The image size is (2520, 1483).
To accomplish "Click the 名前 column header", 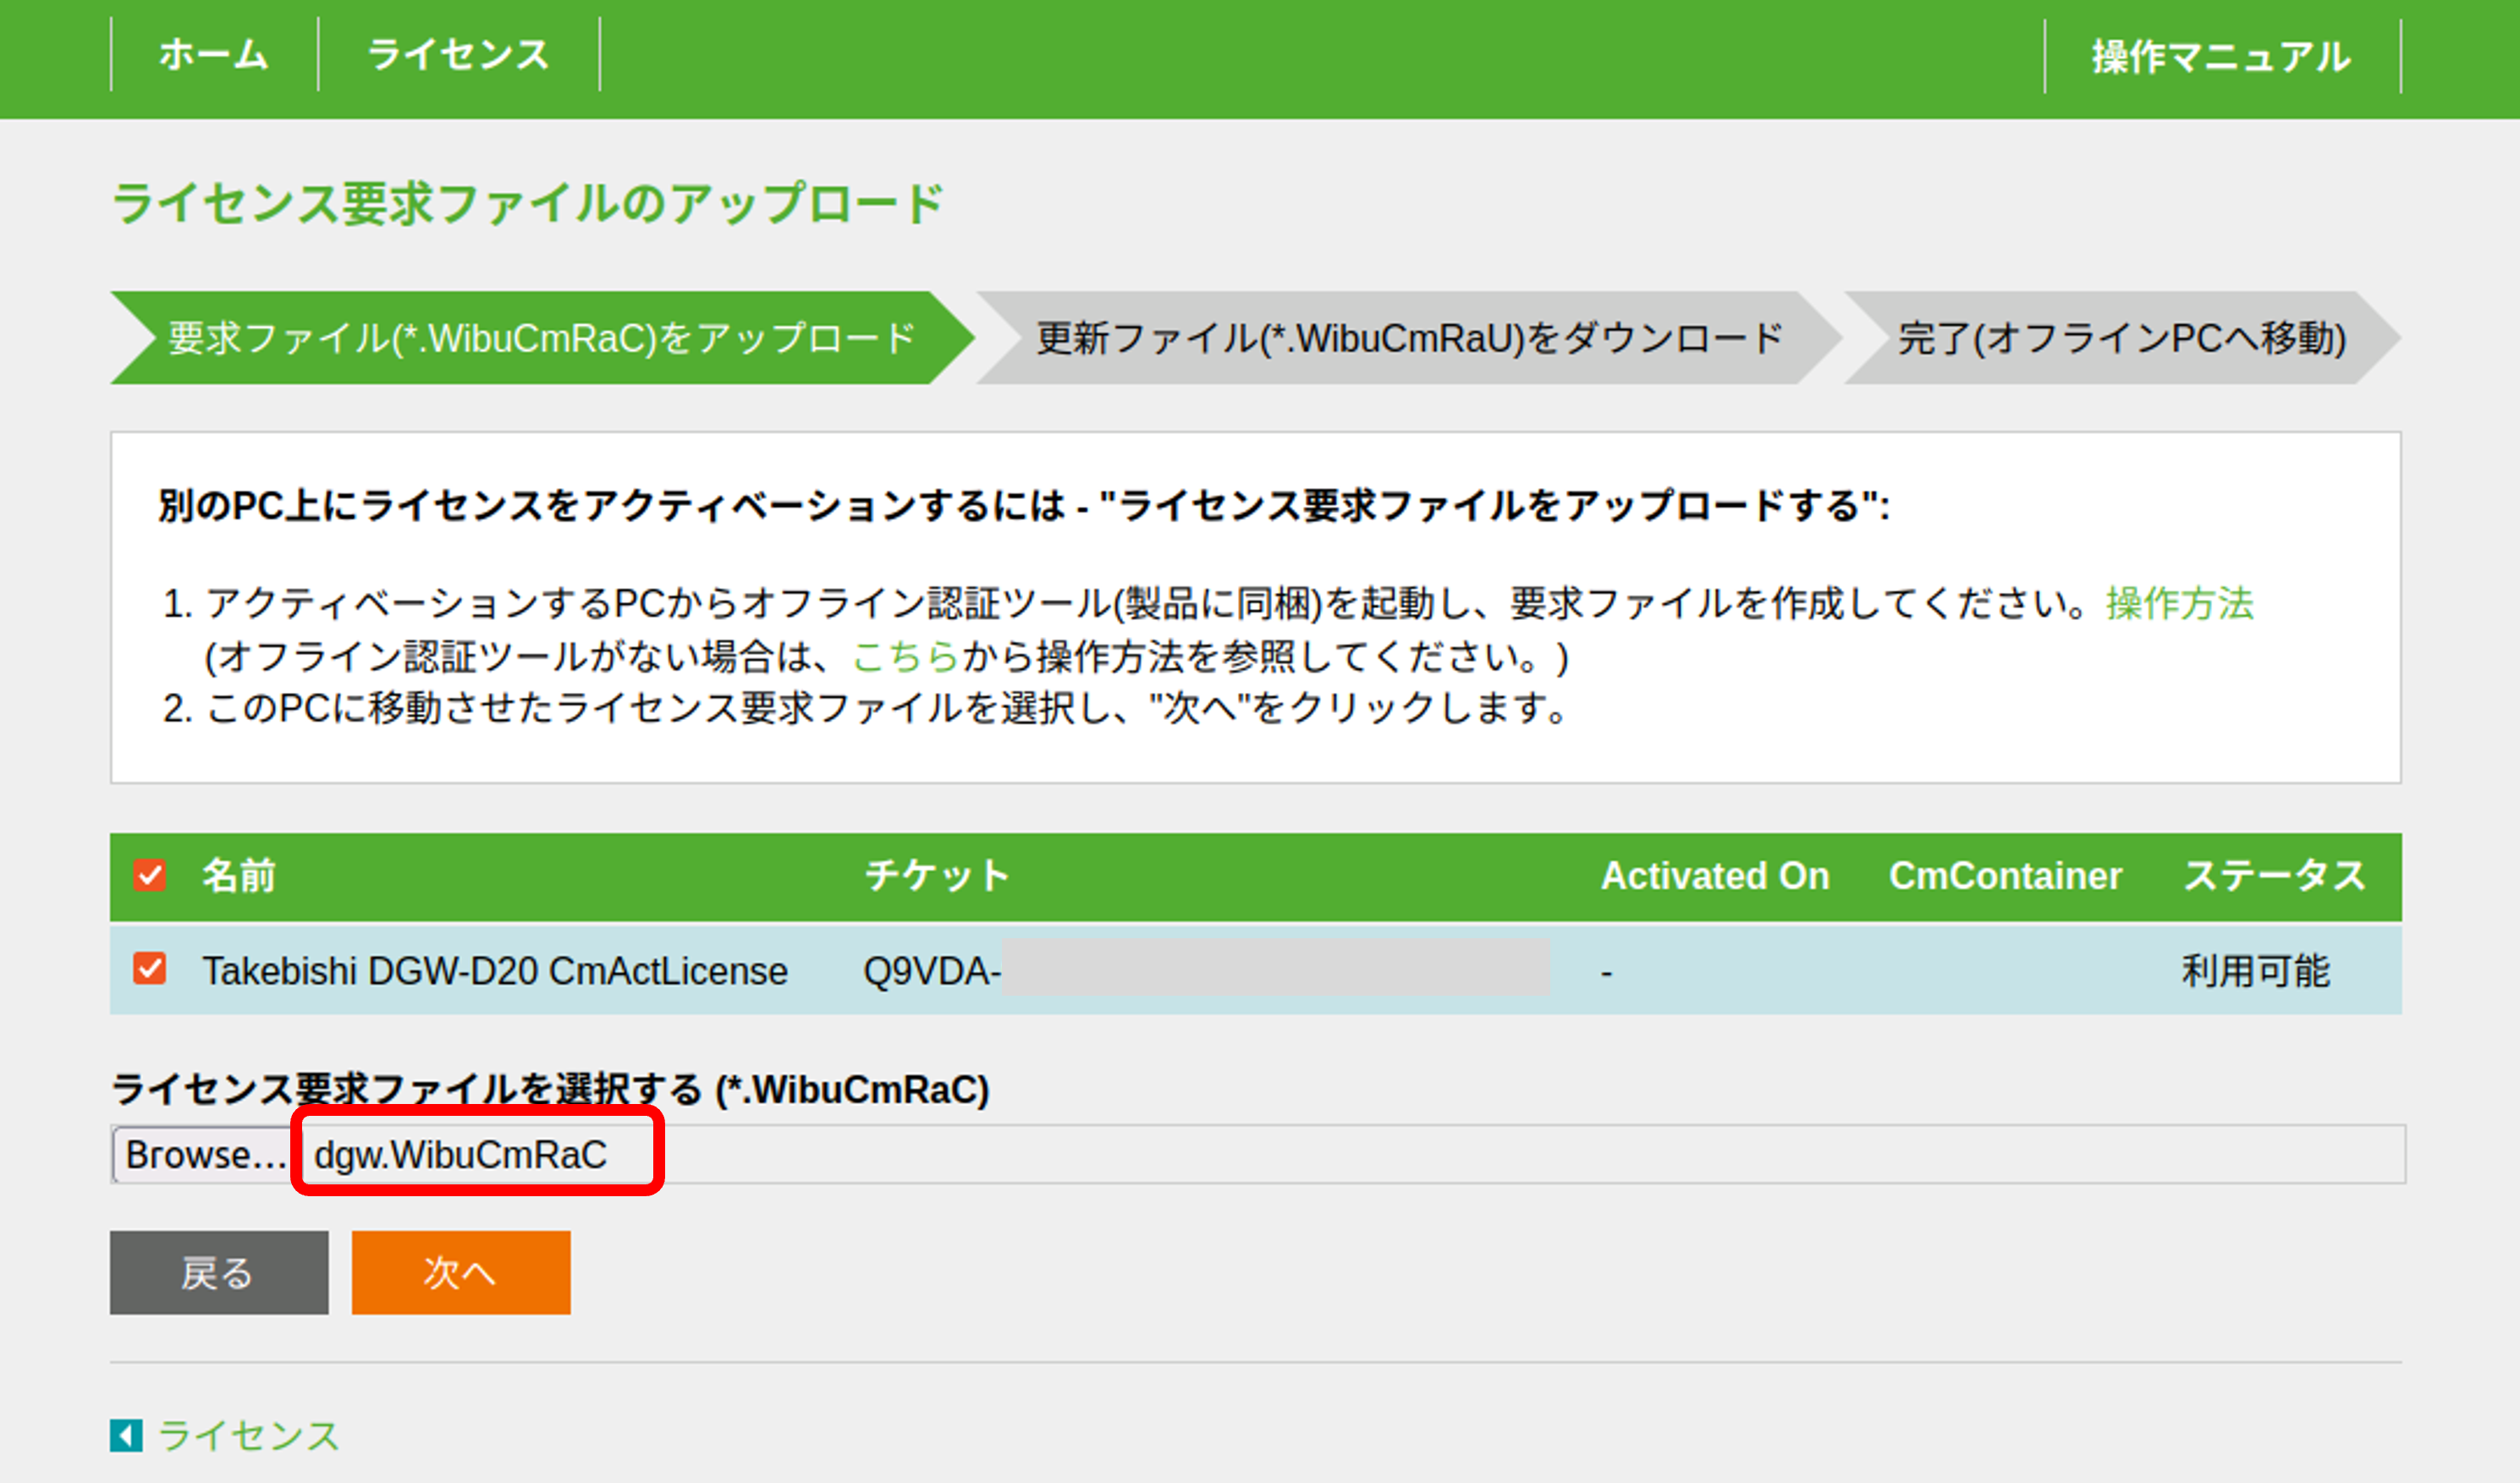I will coord(239,876).
